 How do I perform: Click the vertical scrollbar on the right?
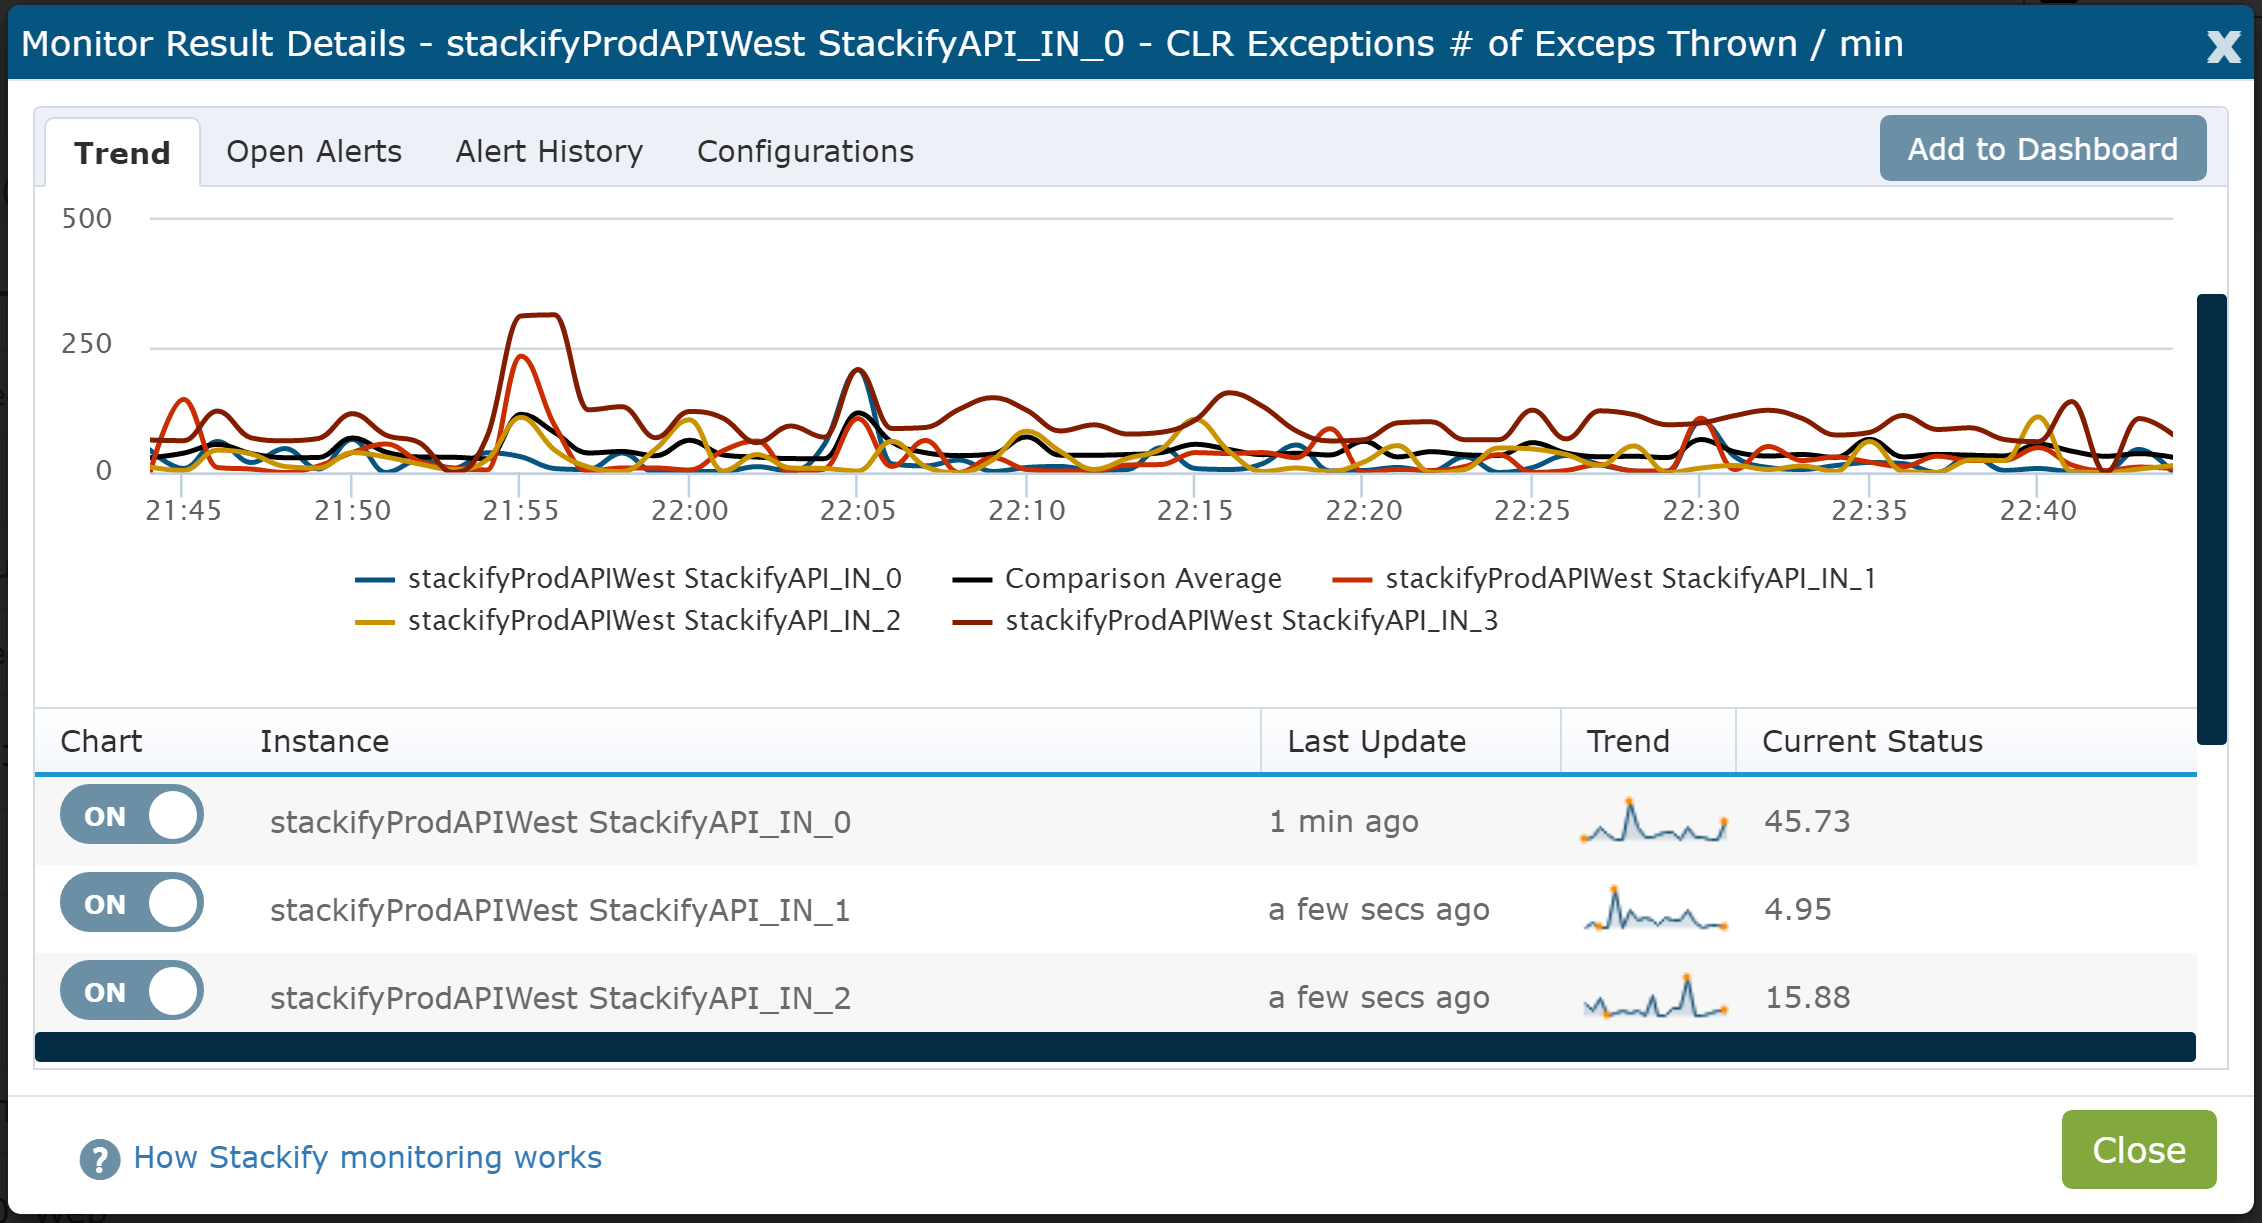(x=2211, y=519)
